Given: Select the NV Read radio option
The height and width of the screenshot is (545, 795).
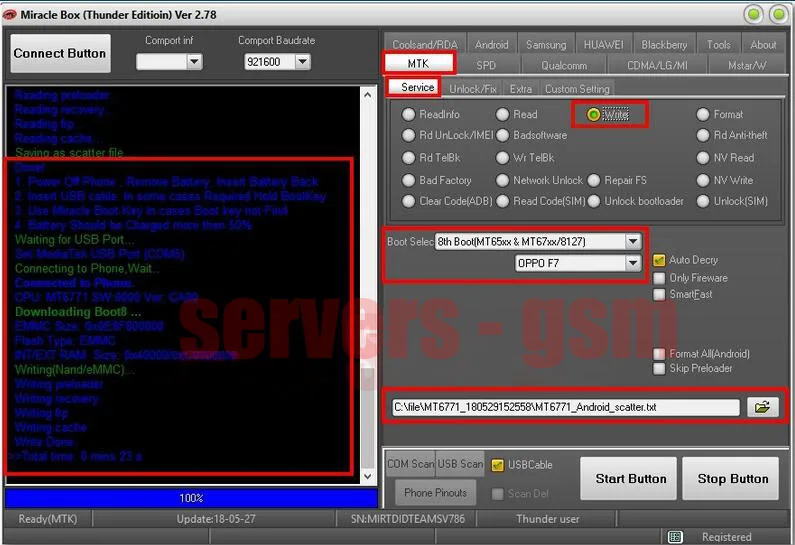Looking at the screenshot, I should pyautogui.click(x=703, y=158).
